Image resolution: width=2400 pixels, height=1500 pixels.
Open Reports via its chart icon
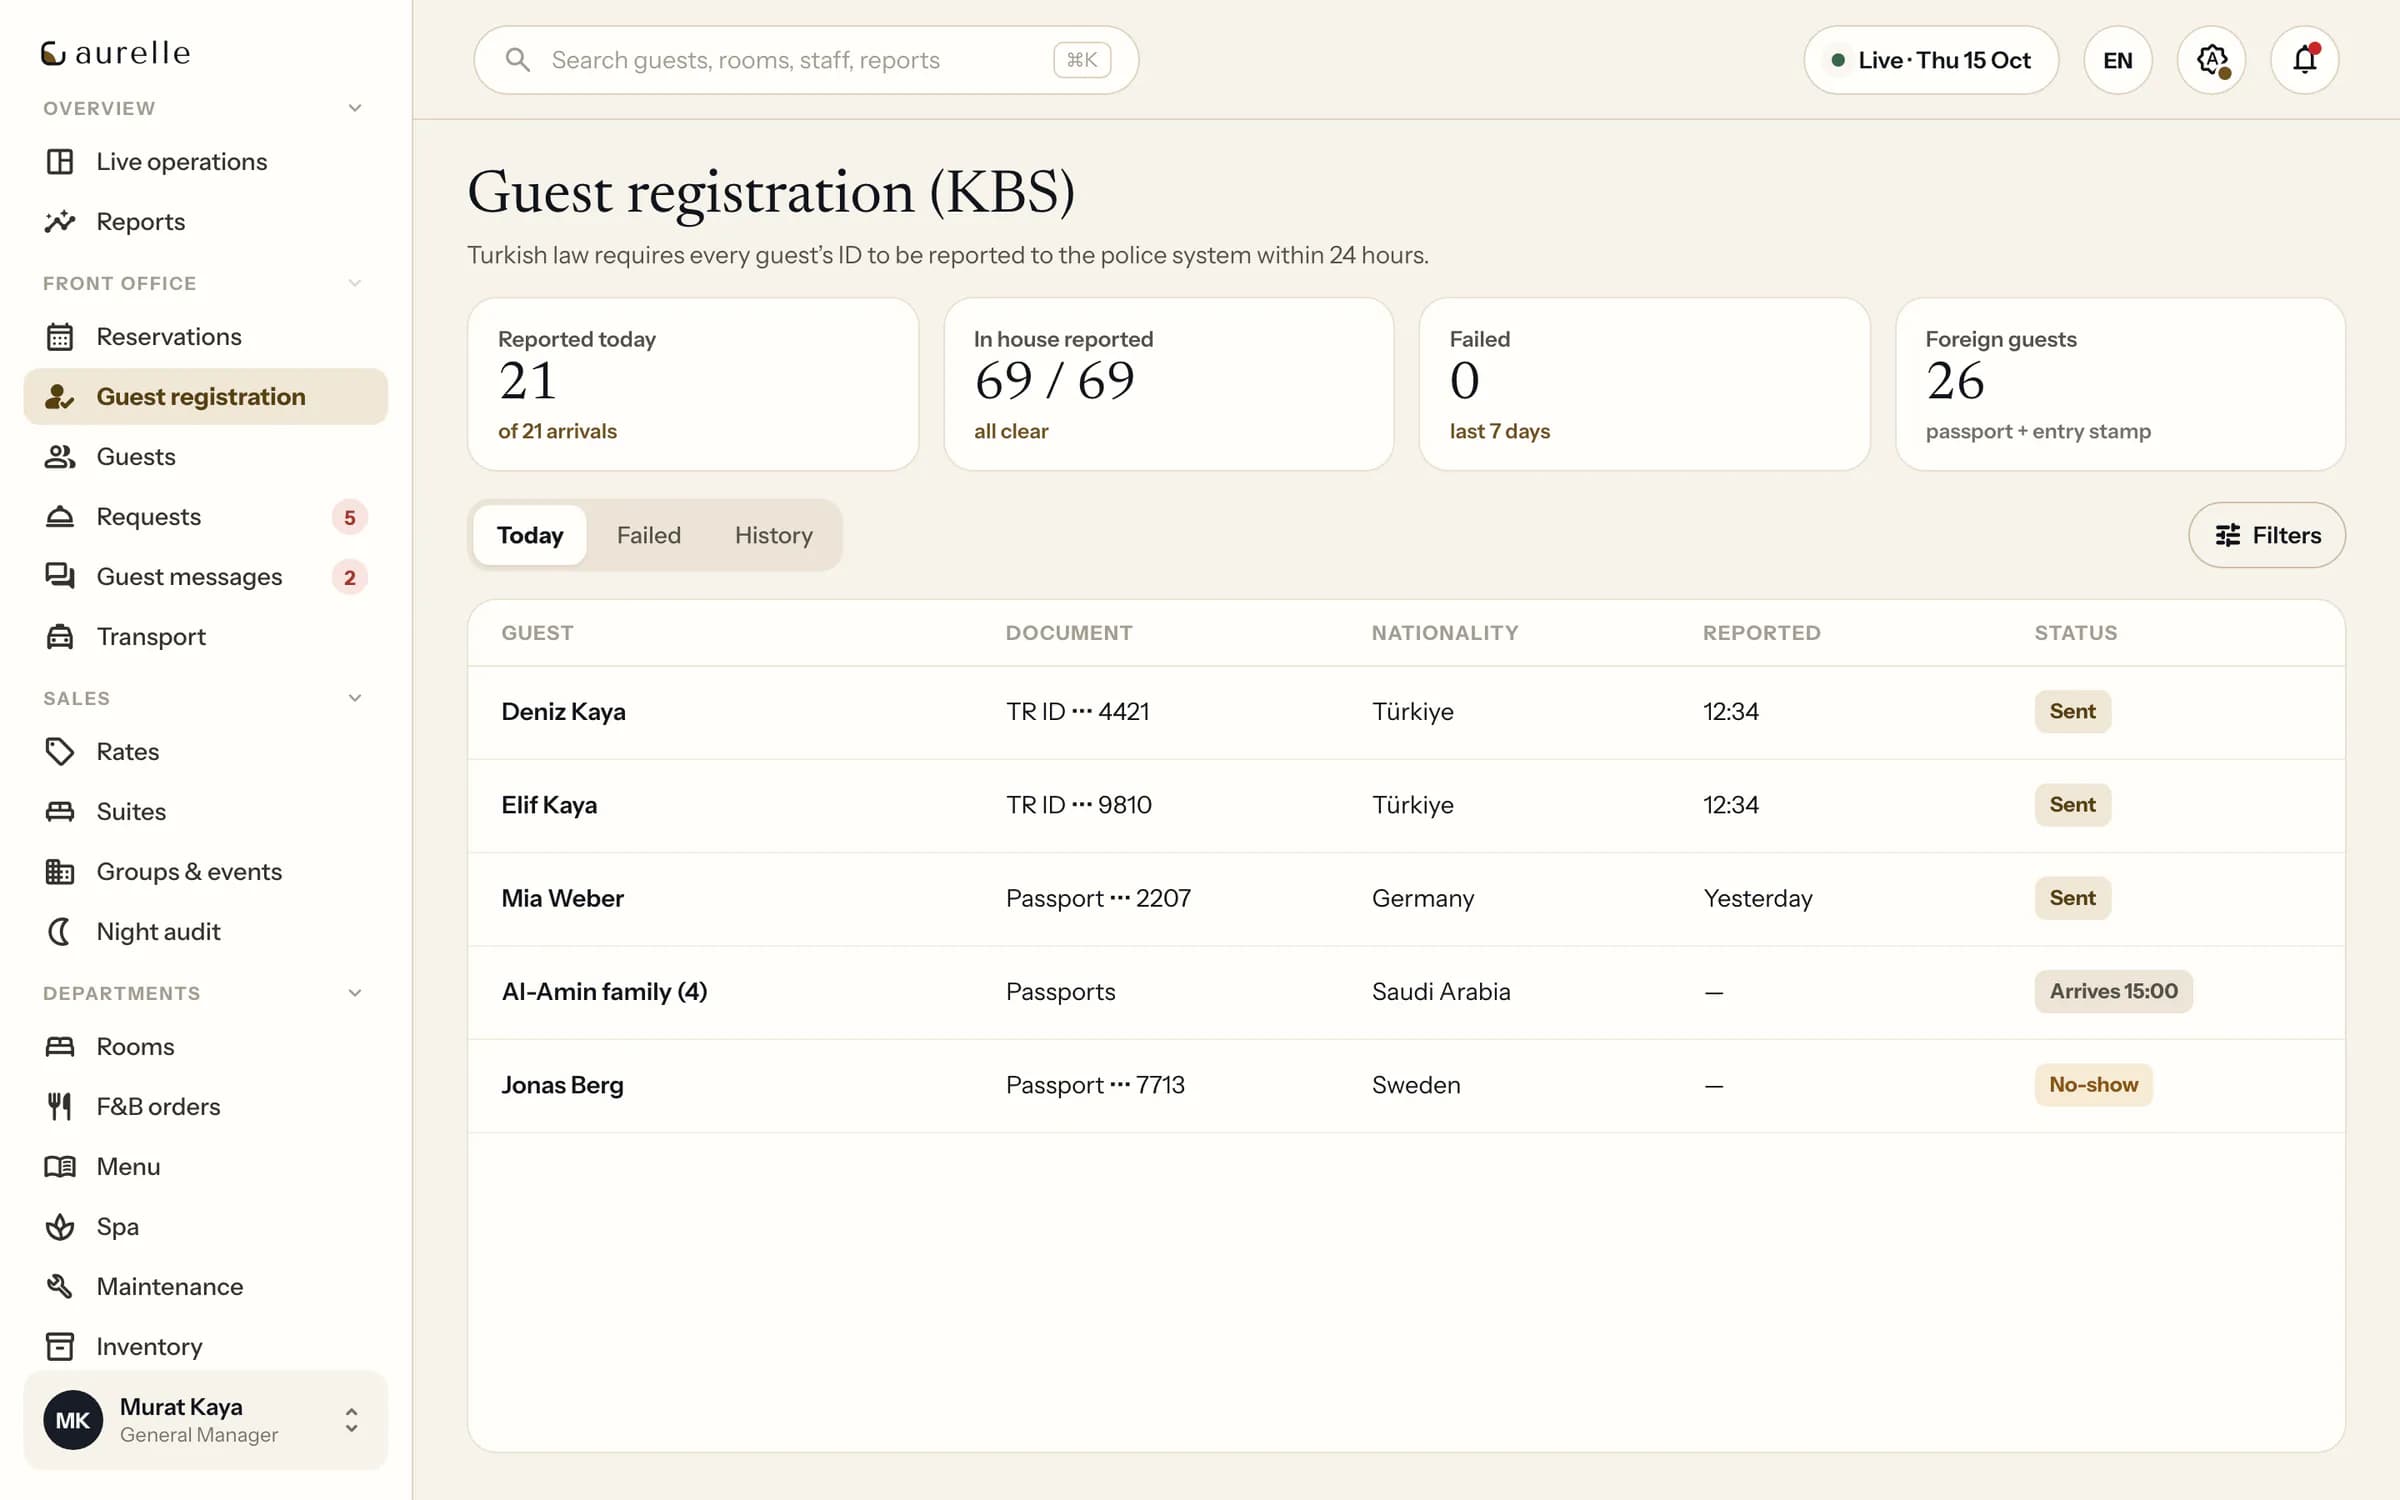pos(60,221)
